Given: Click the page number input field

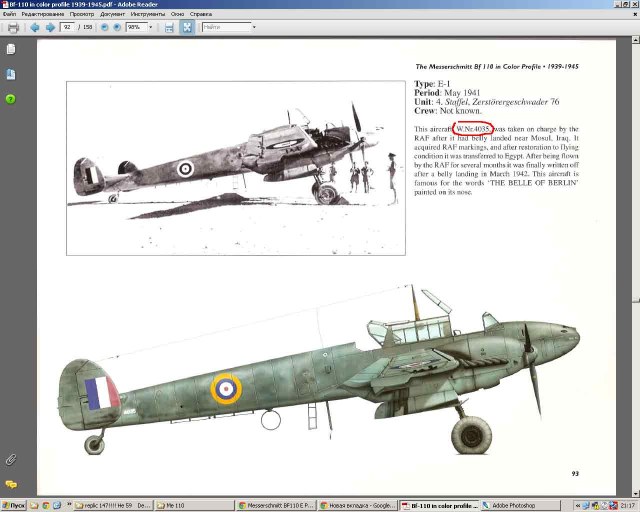Looking at the screenshot, I should (x=68, y=27).
